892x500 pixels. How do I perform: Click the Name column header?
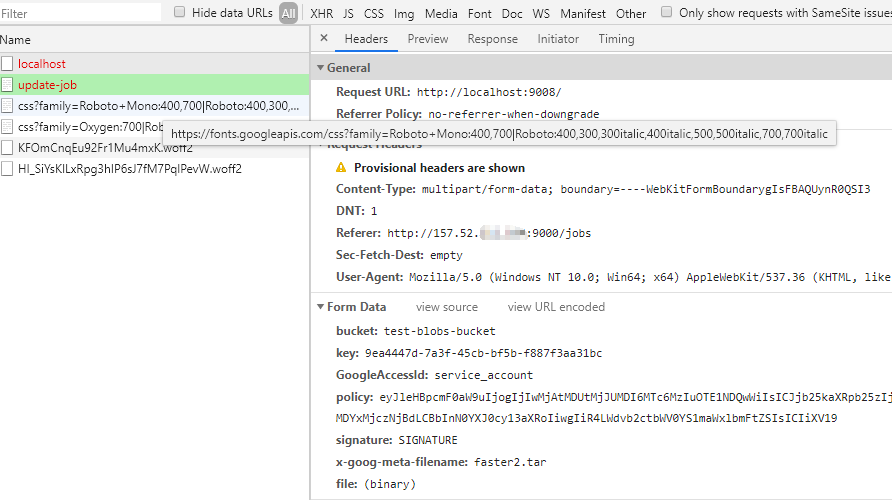155,40
